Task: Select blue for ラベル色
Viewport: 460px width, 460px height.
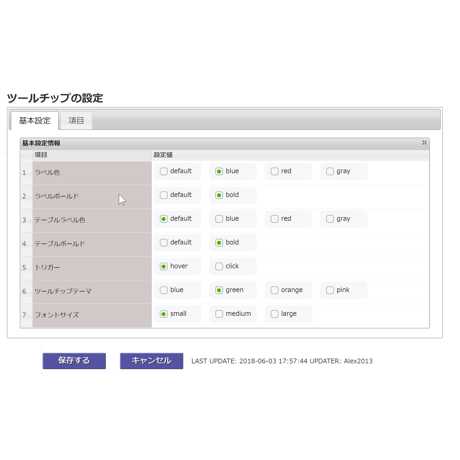Action: 219,171
